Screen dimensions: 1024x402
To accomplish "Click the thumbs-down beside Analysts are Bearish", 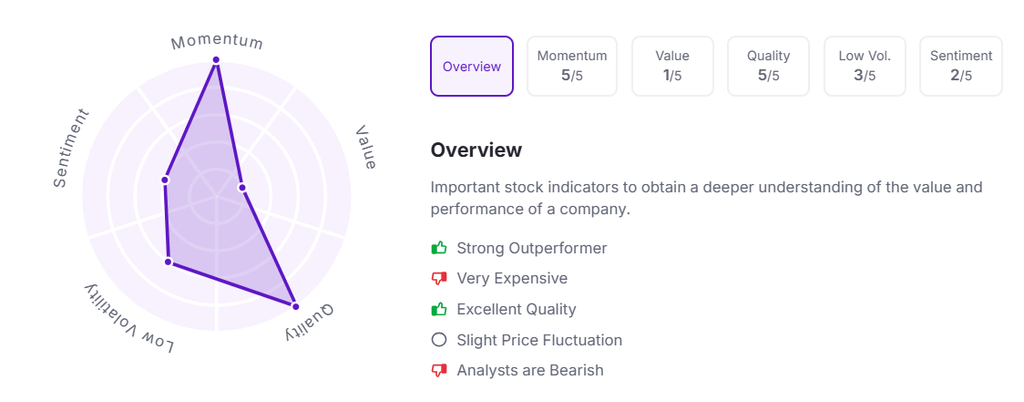I will 438,370.
